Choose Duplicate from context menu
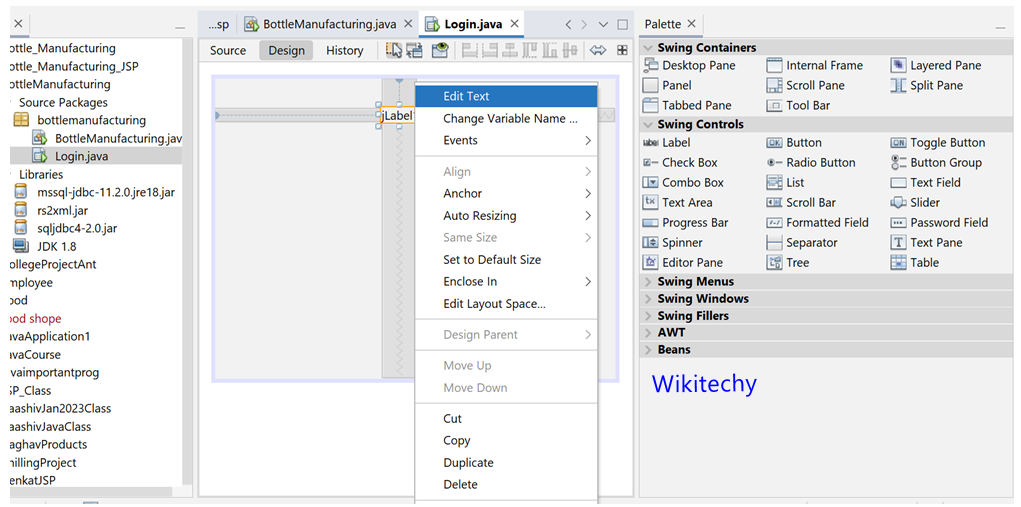This screenshot has width=1021, height=507. (507, 463)
